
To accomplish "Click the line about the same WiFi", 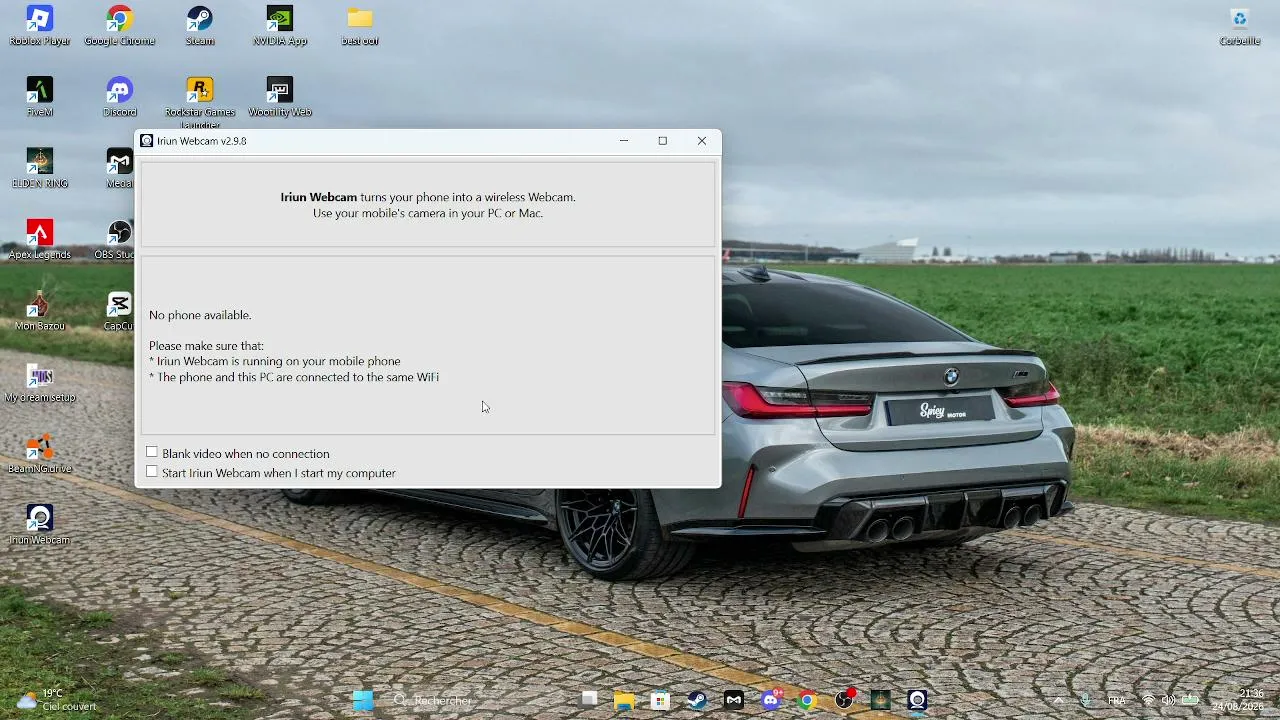I will (294, 377).
